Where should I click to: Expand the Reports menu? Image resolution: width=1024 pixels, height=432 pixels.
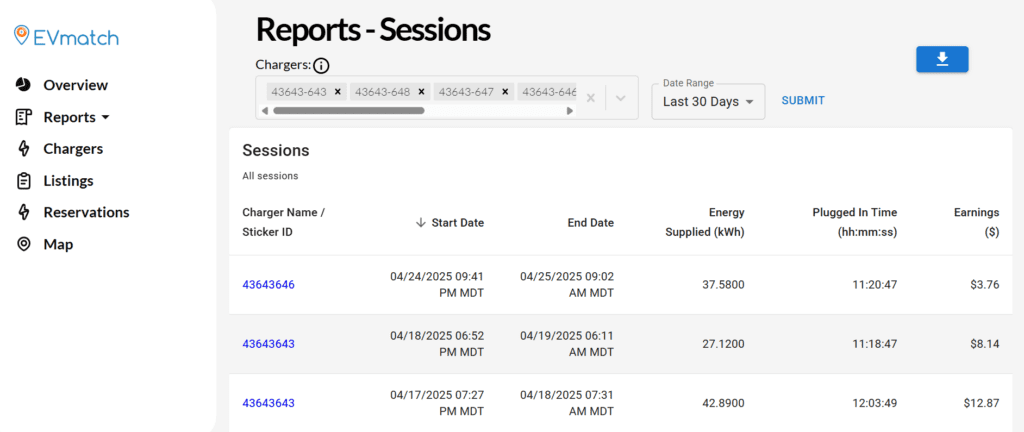point(76,117)
